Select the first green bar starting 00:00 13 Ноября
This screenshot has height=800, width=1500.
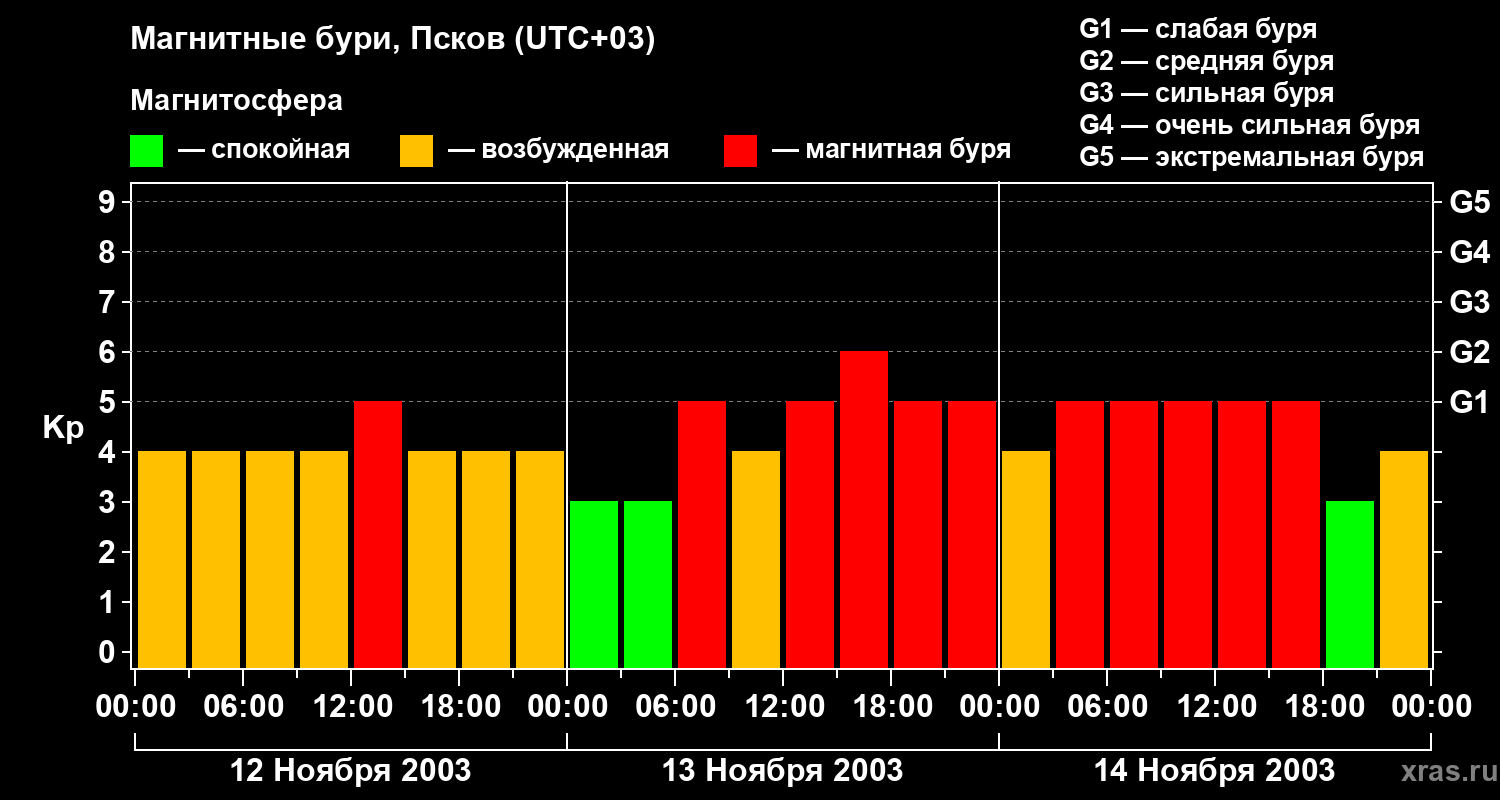(594, 585)
